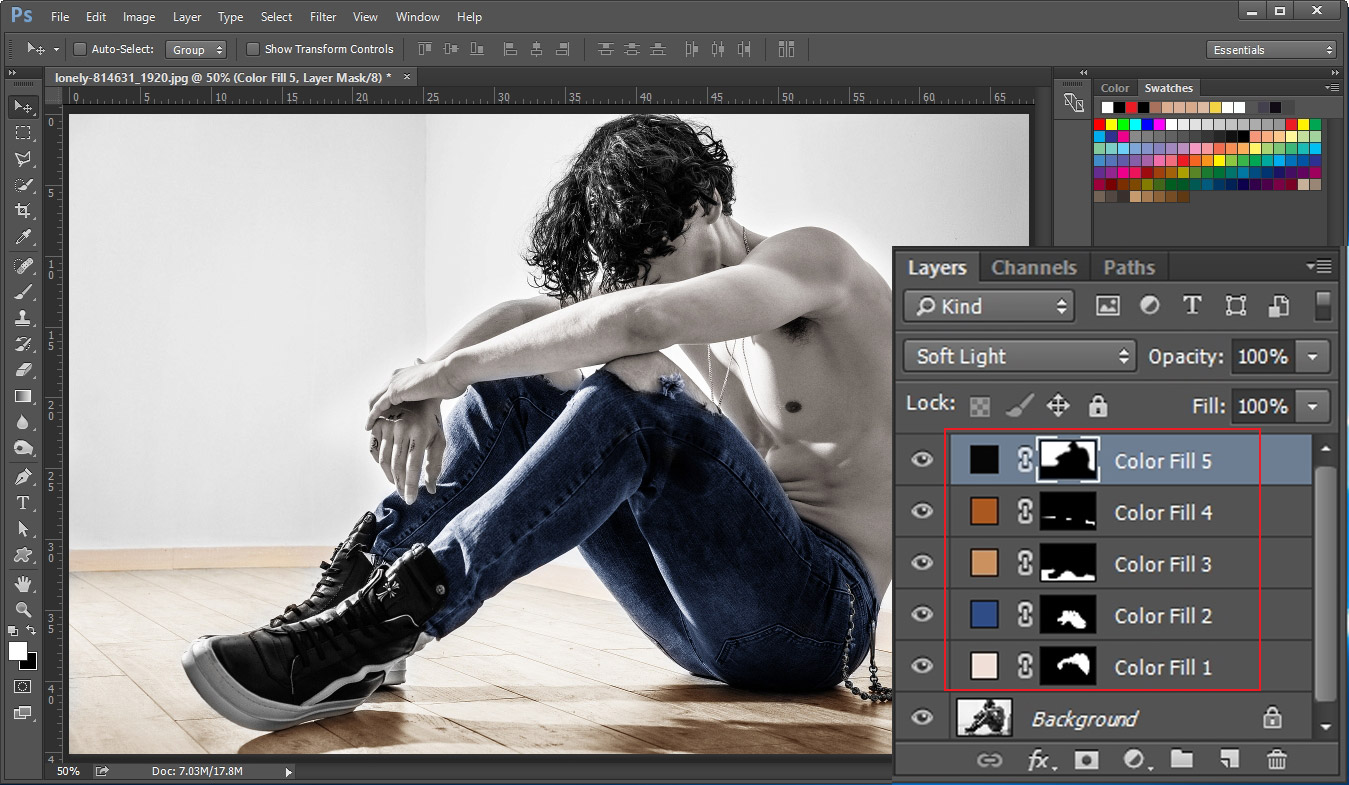This screenshot has height=785, width=1349.
Task: Lock transparent pixels icon
Action: point(982,406)
